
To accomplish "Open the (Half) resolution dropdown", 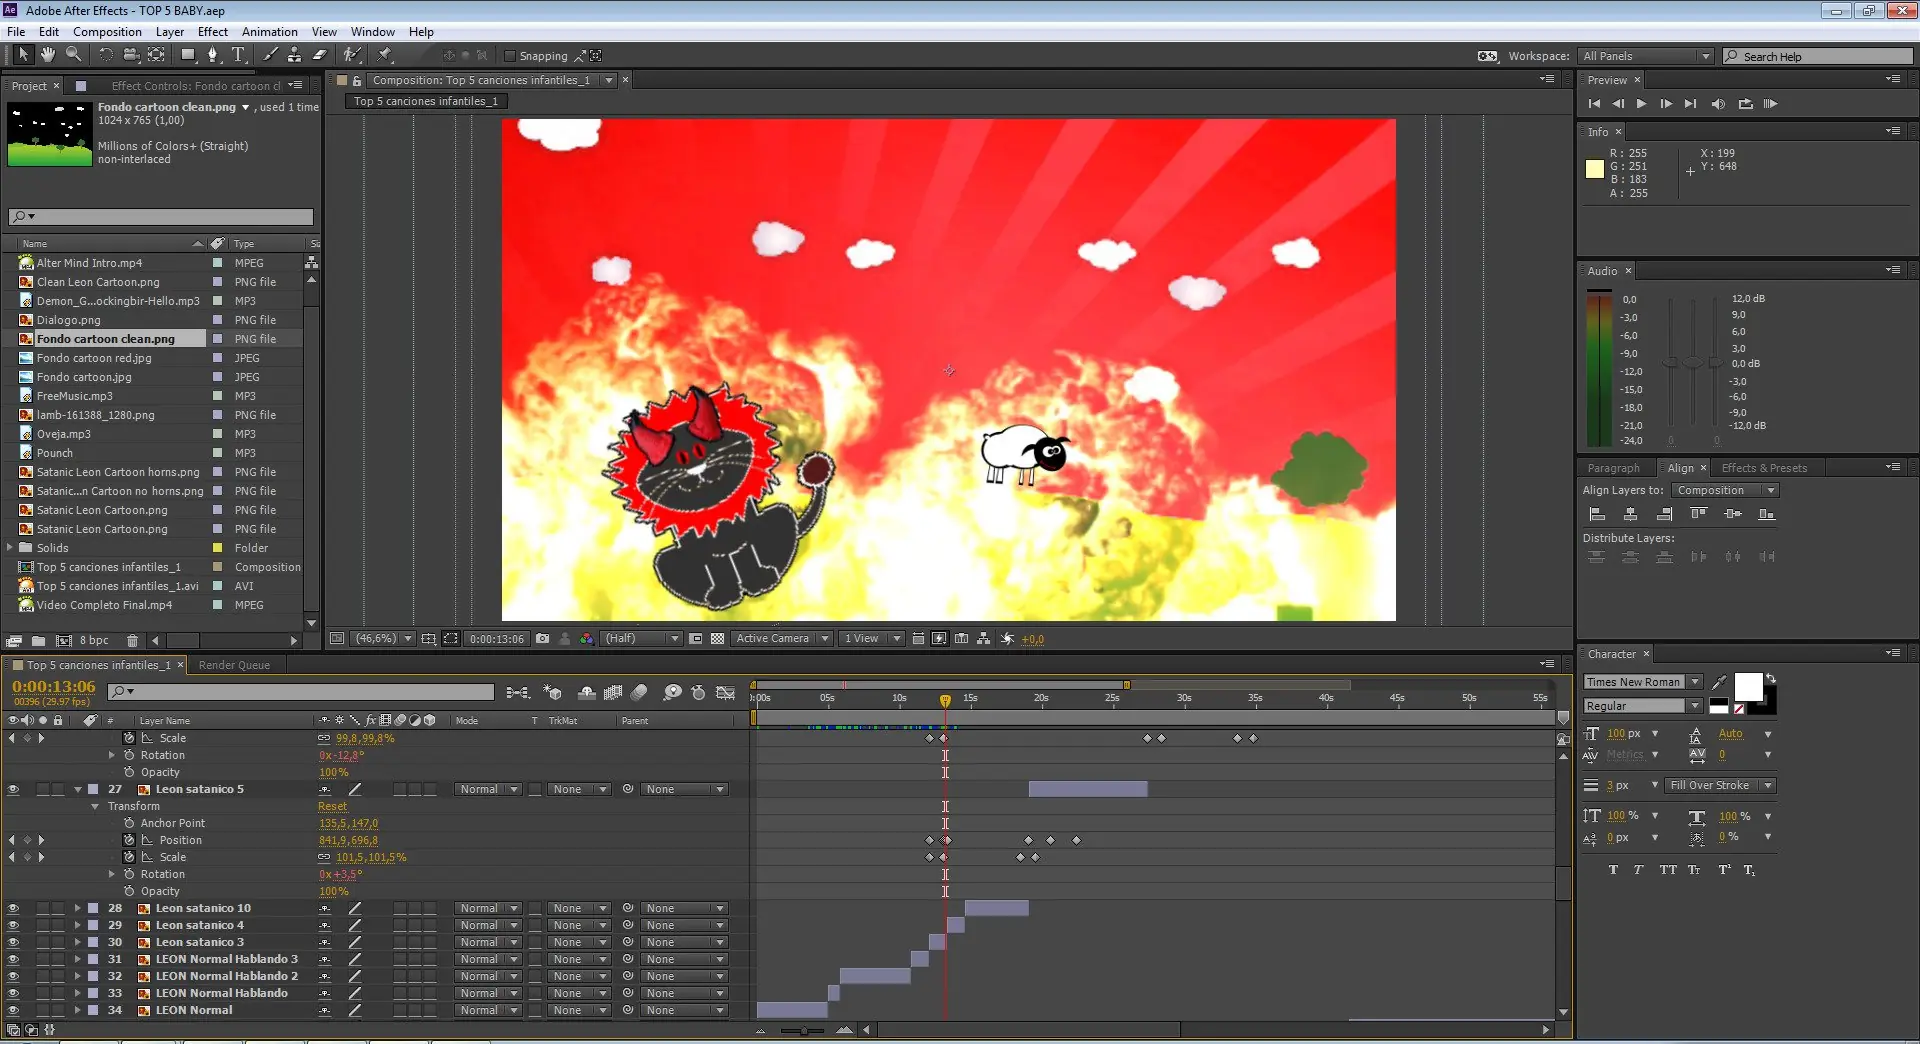I will [641, 638].
